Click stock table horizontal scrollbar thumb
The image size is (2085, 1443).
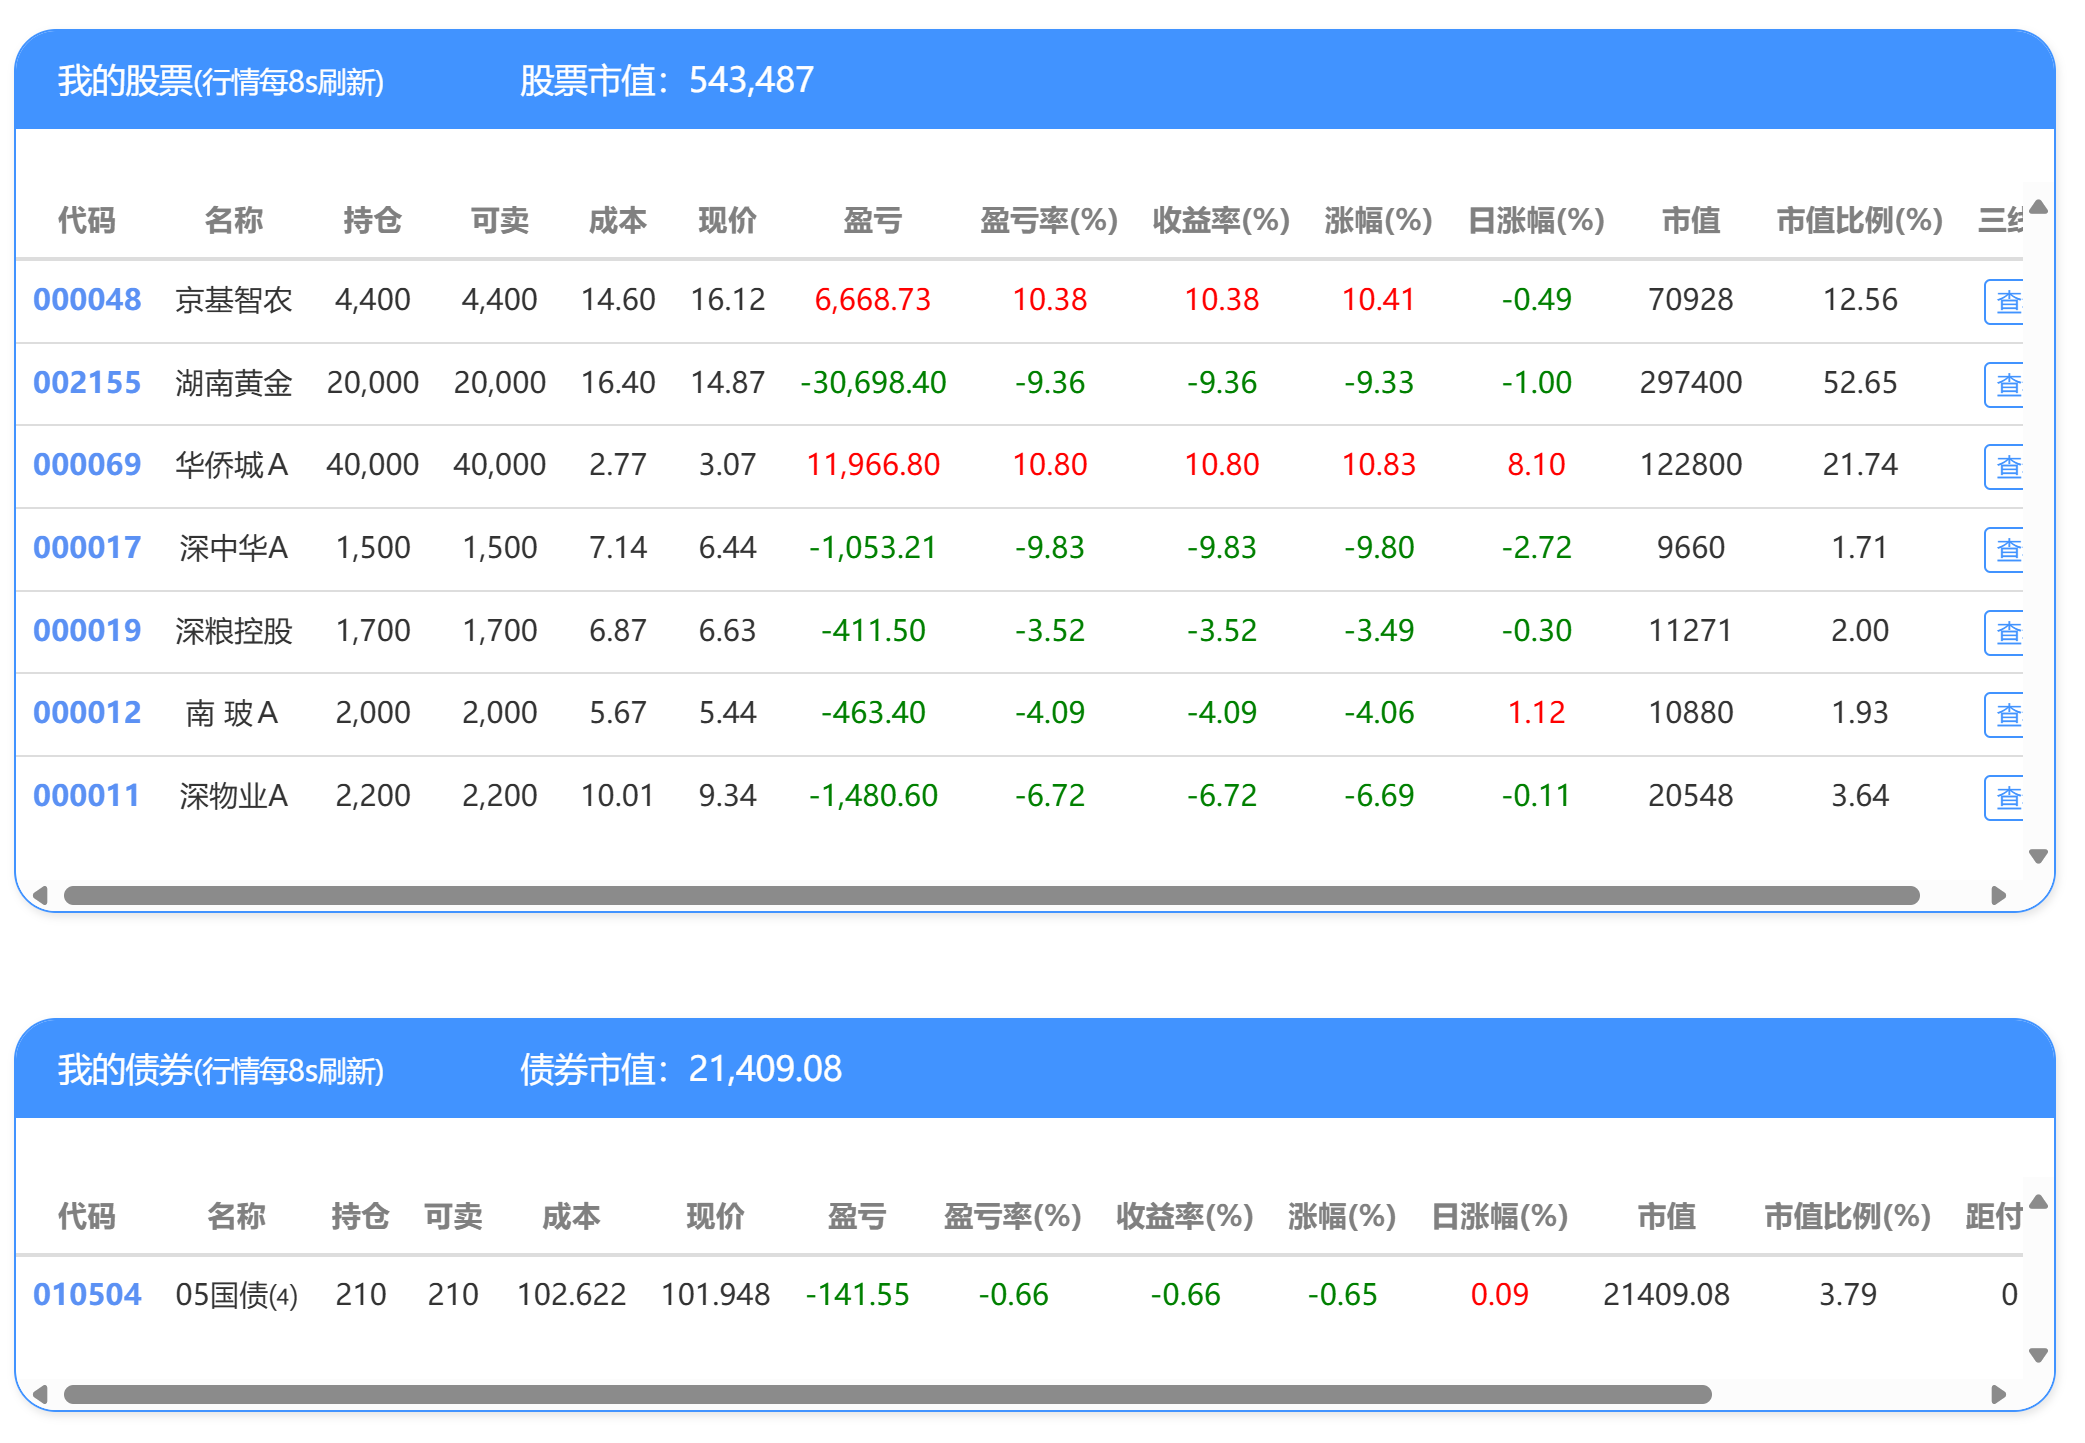[990, 895]
